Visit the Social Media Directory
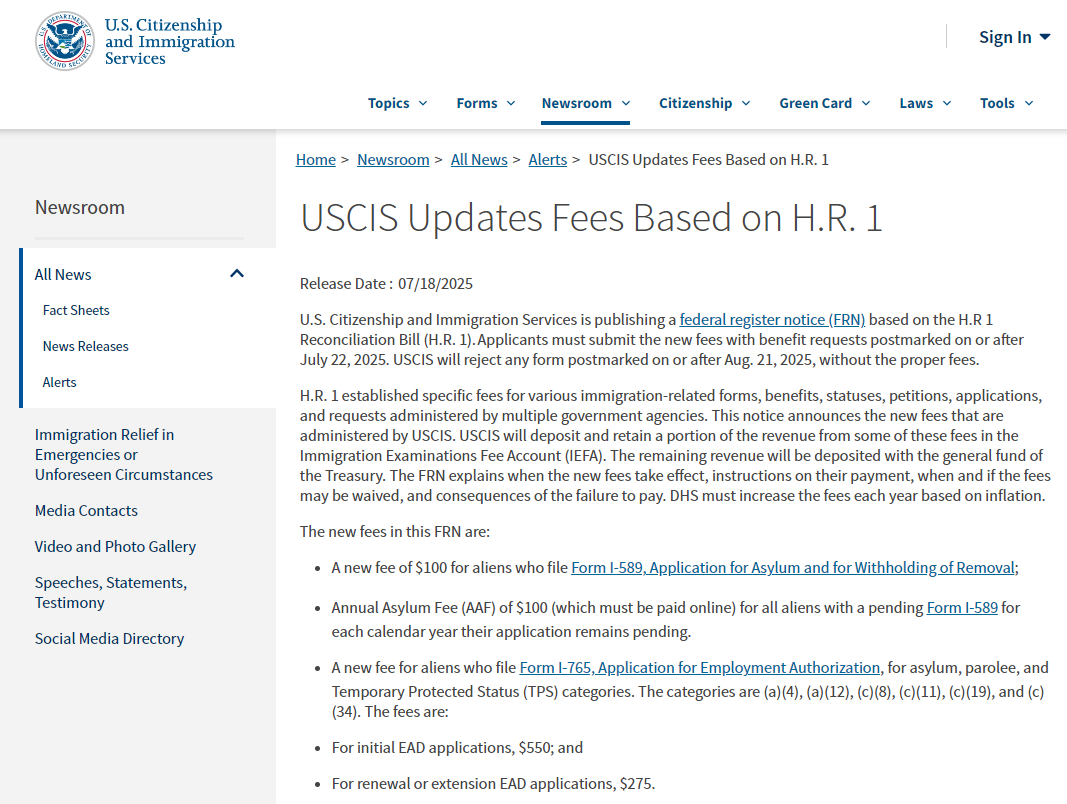This screenshot has height=804, width=1067. coord(109,638)
